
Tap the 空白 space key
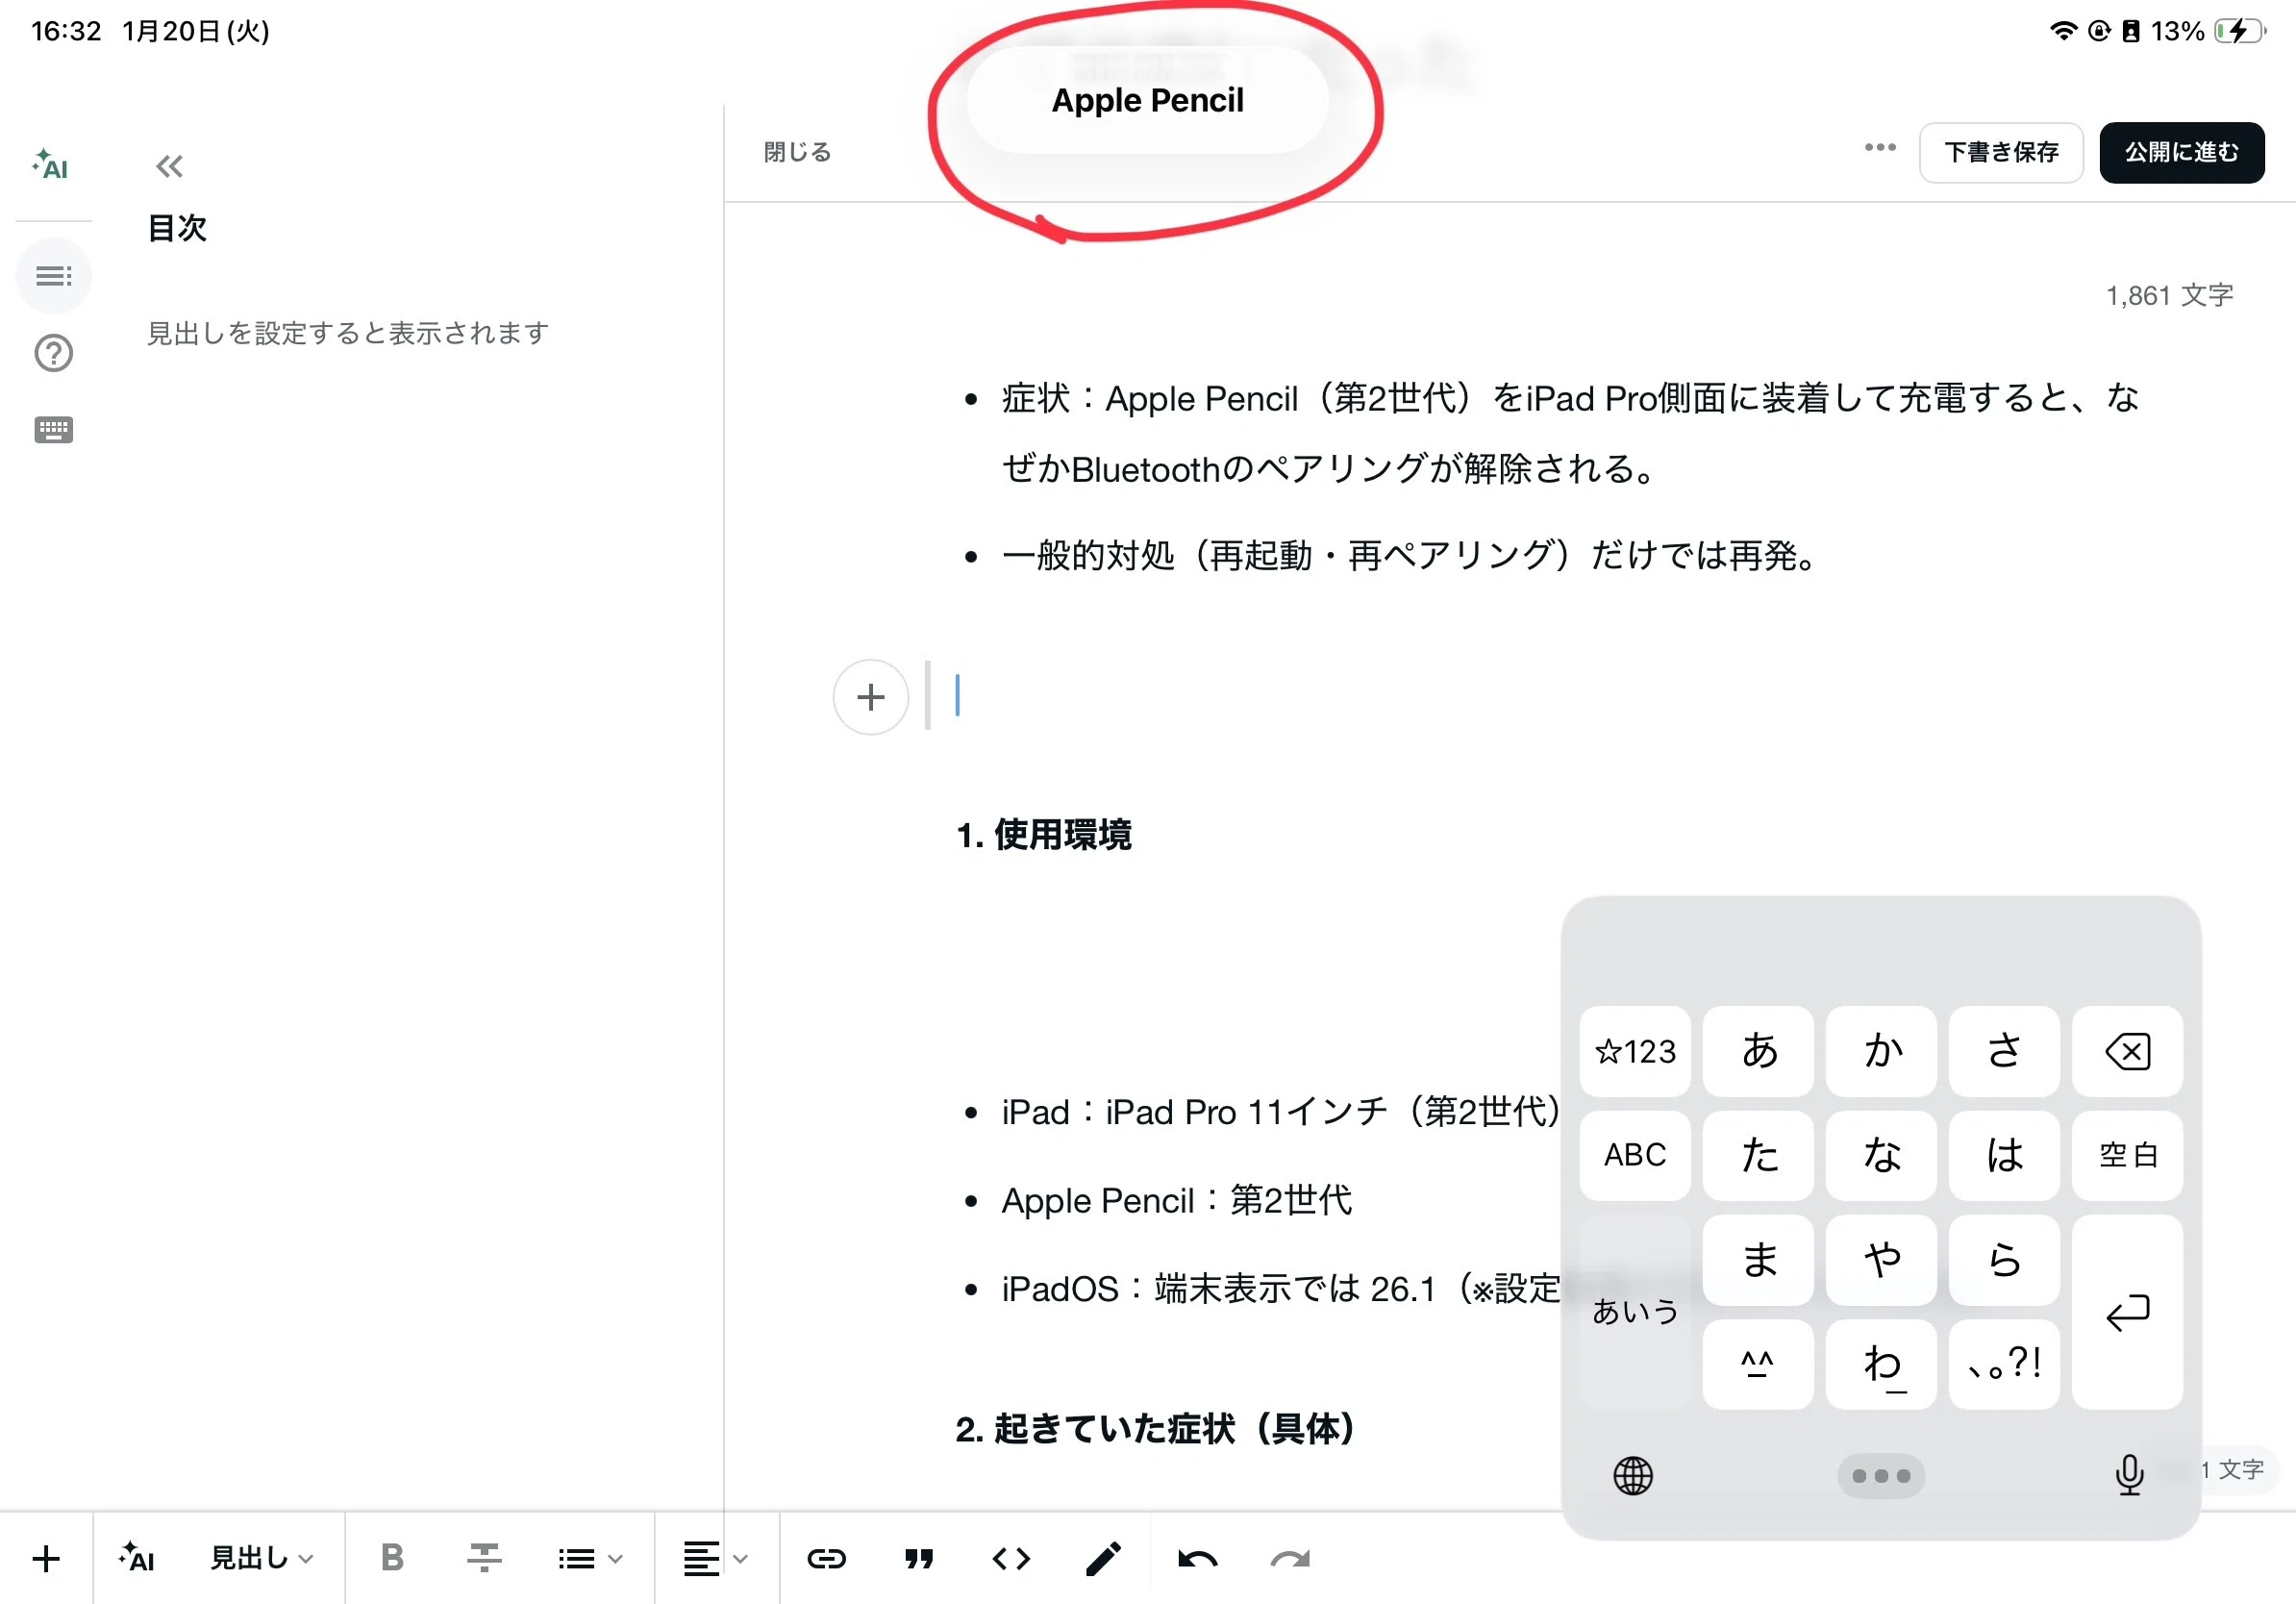2127,1155
